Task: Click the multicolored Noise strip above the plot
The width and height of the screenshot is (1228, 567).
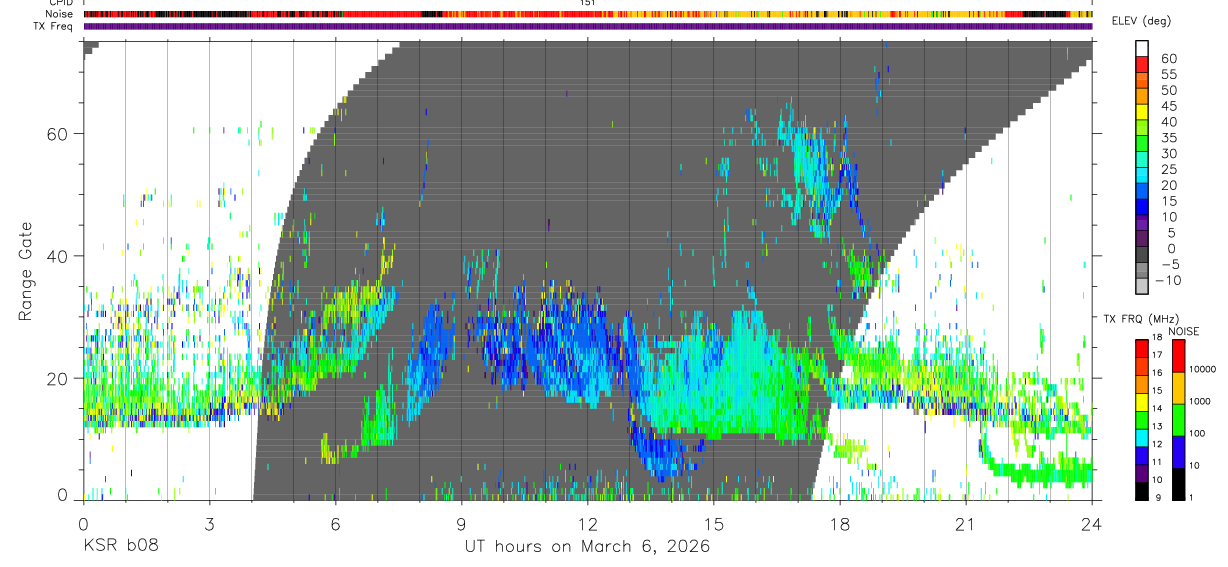Action: (x=588, y=14)
